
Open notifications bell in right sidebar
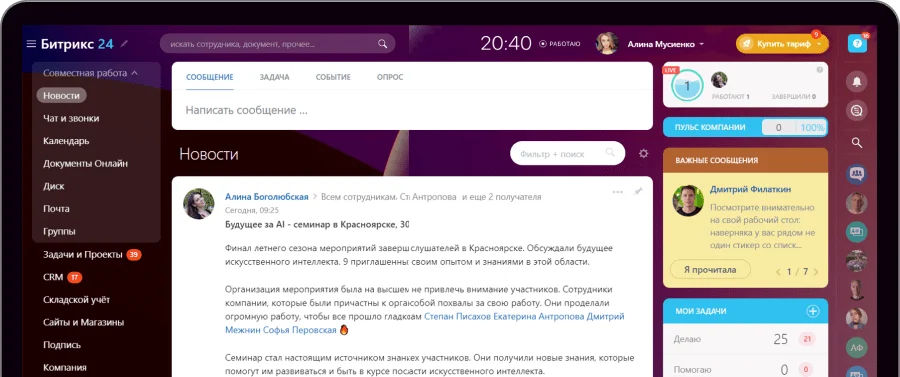pyautogui.click(x=856, y=82)
